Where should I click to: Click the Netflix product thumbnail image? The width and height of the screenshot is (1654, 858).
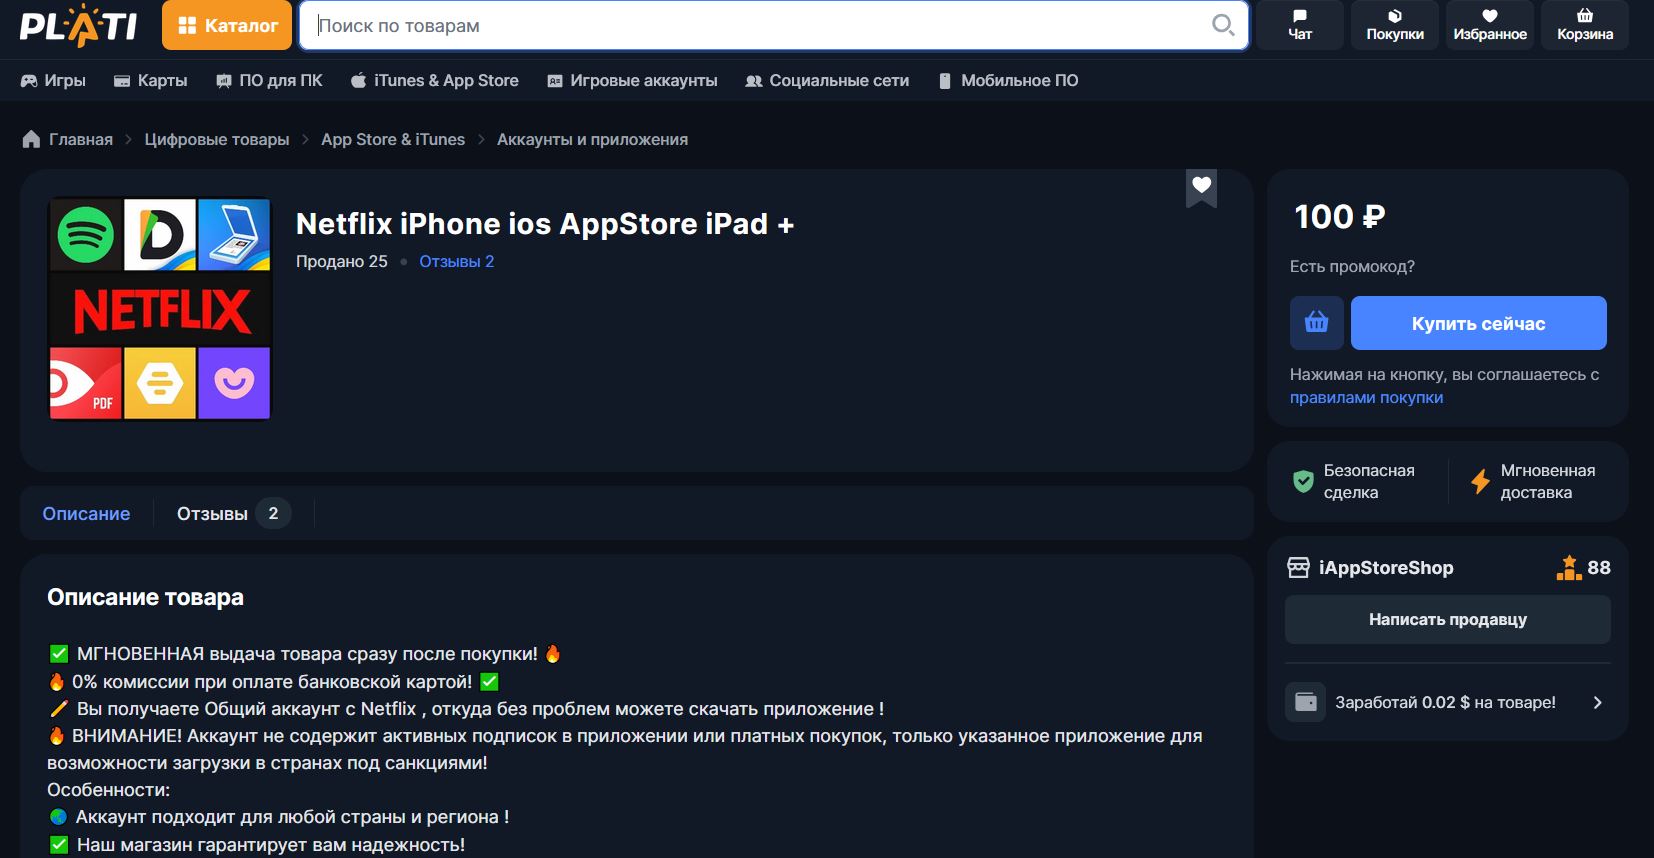point(160,308)
